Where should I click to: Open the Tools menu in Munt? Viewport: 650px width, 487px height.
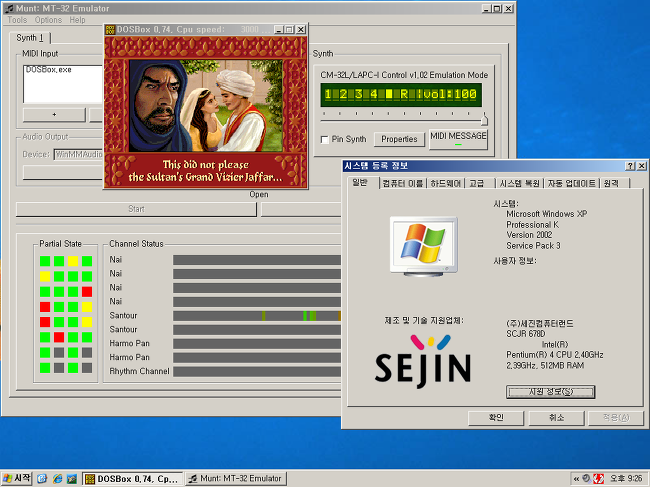point(17,20)
